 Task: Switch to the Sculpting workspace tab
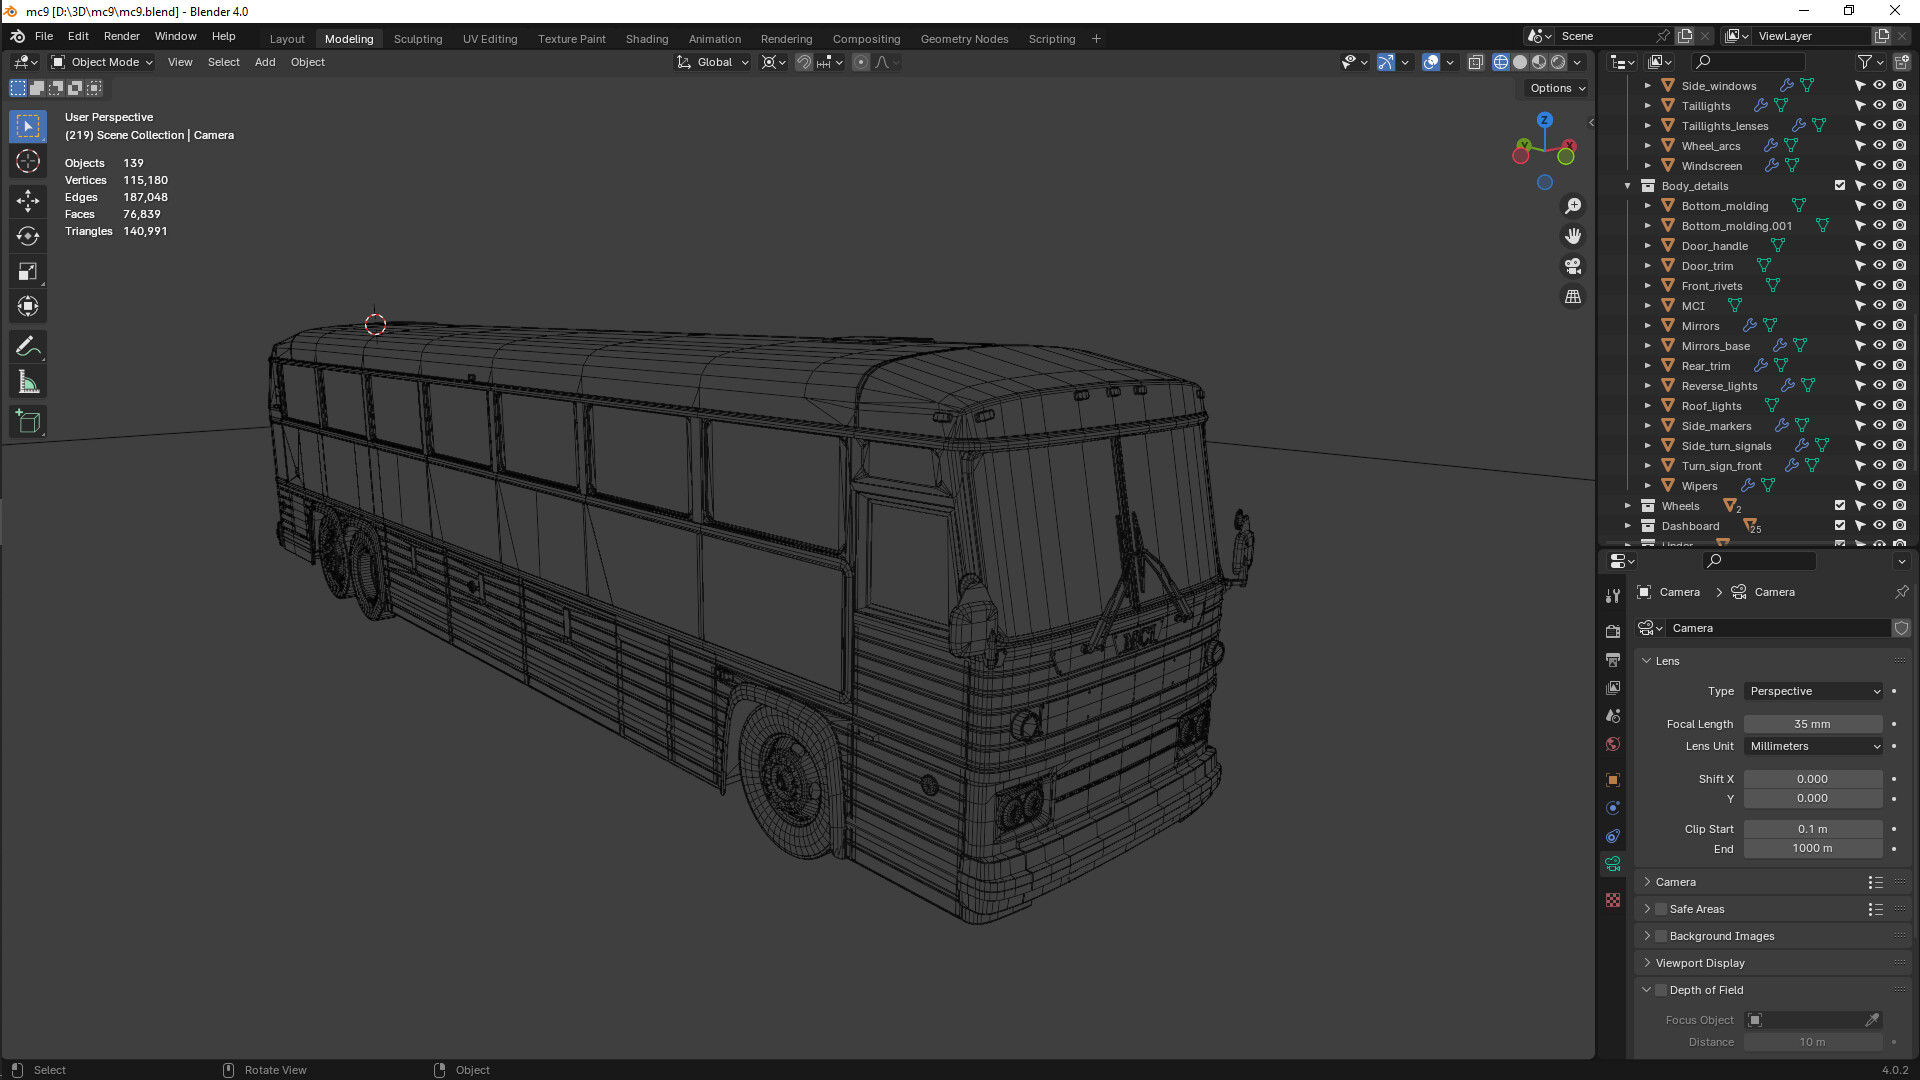pos(417,39)
